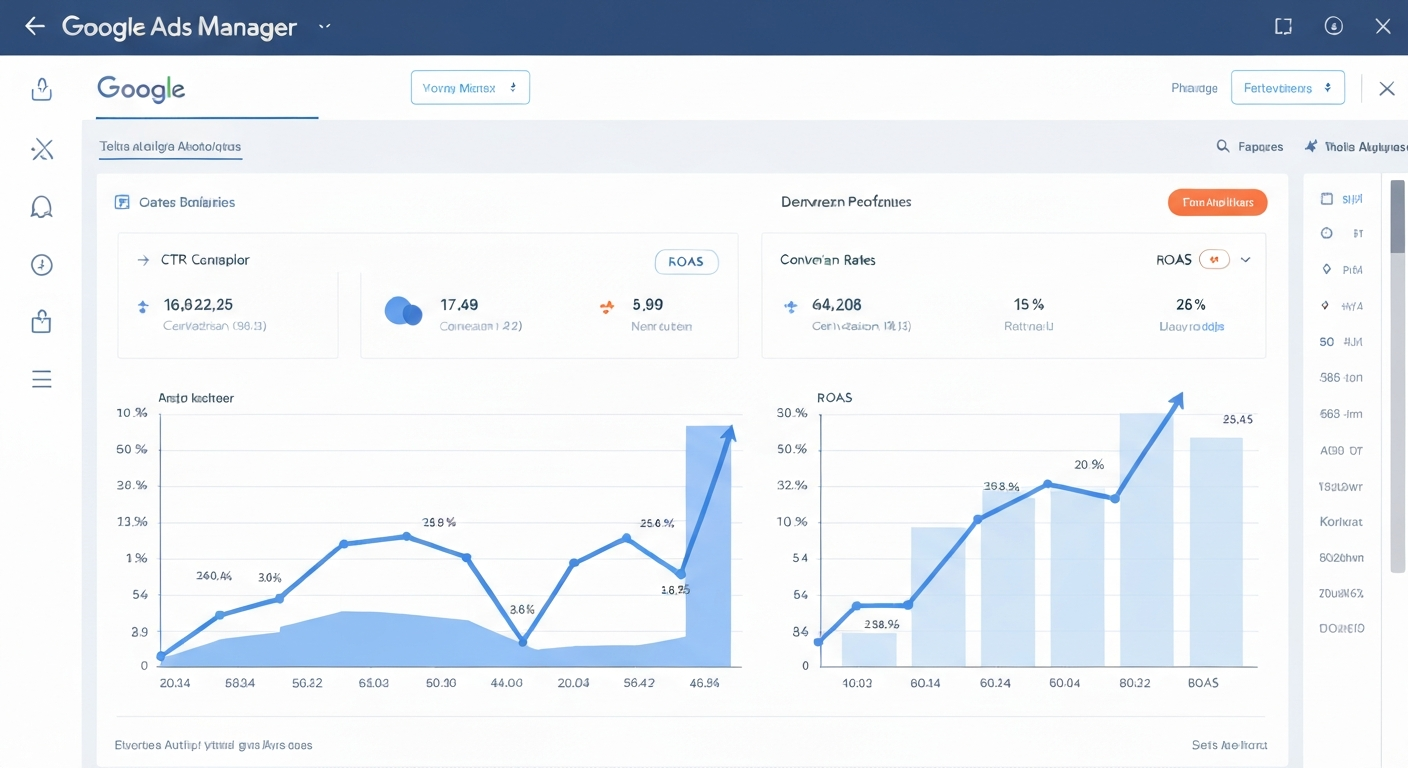Click the 'Oates Bcnlarries' panel icon
The image size is (1408, 768).
123,202
